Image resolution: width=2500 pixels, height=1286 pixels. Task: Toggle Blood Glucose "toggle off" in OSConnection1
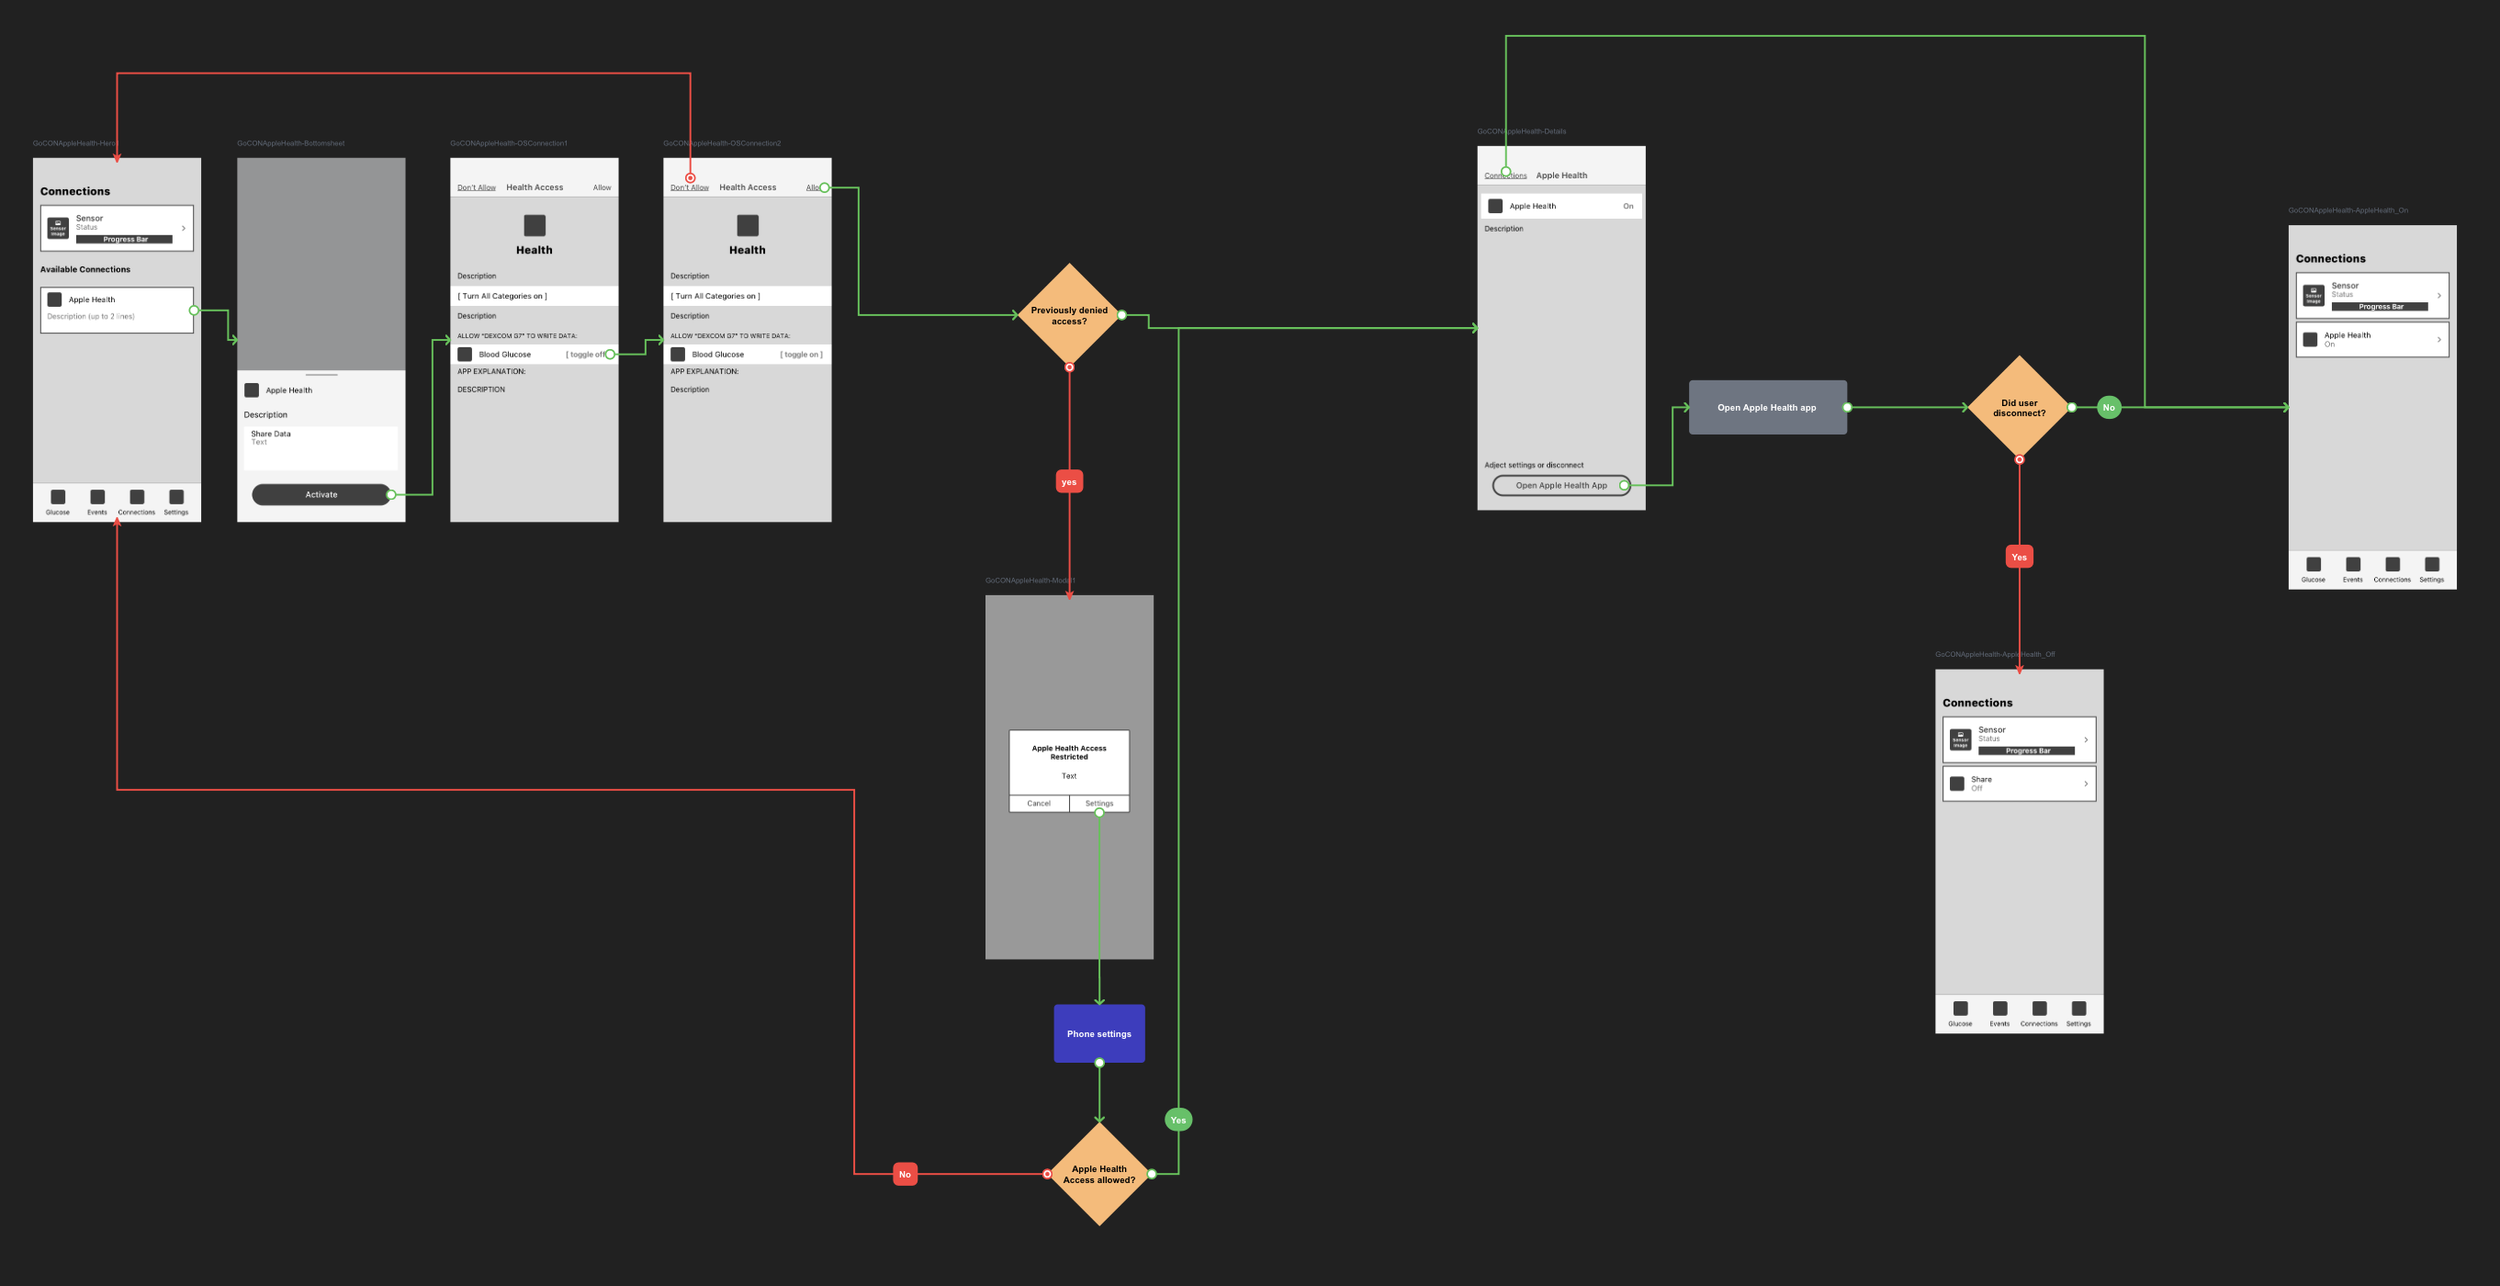click(585, 354)
